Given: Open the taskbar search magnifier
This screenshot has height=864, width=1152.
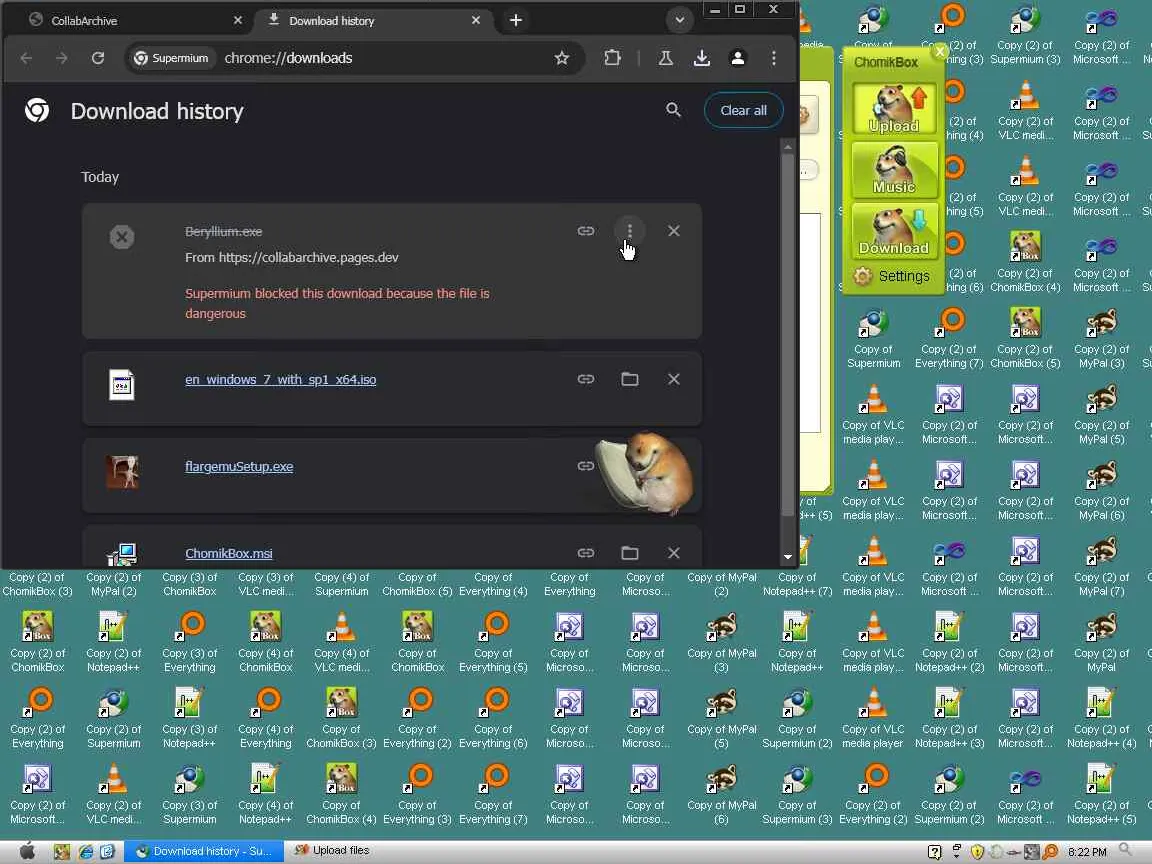Looking at the screenshot, I should [x=1126, y=851].
